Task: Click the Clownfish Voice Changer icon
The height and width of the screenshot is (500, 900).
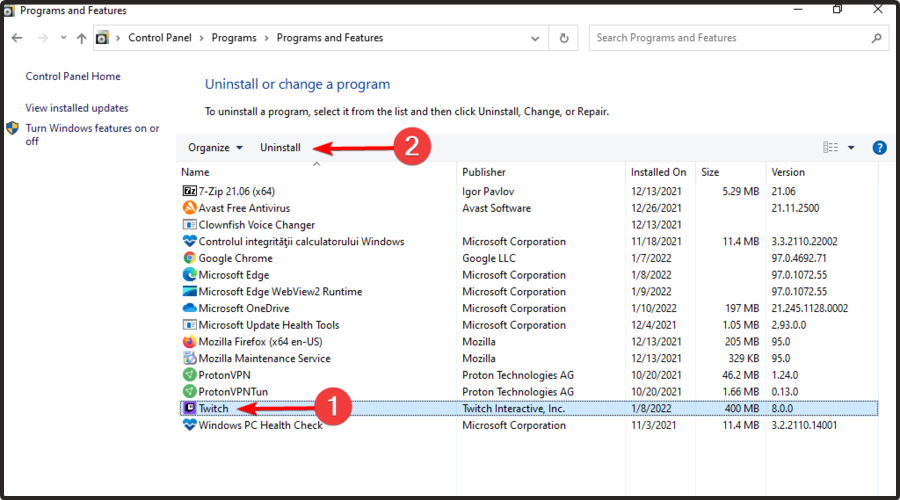Action: (189, 224)
